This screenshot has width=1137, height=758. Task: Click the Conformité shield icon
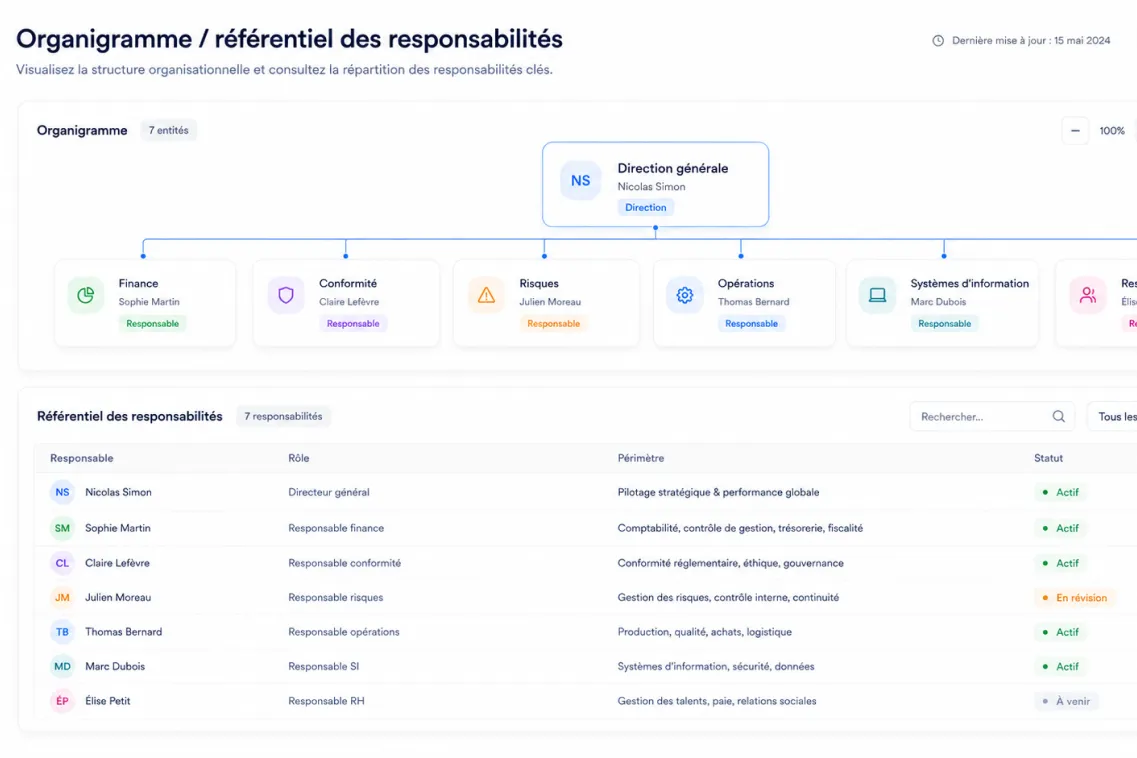[286, 295]
